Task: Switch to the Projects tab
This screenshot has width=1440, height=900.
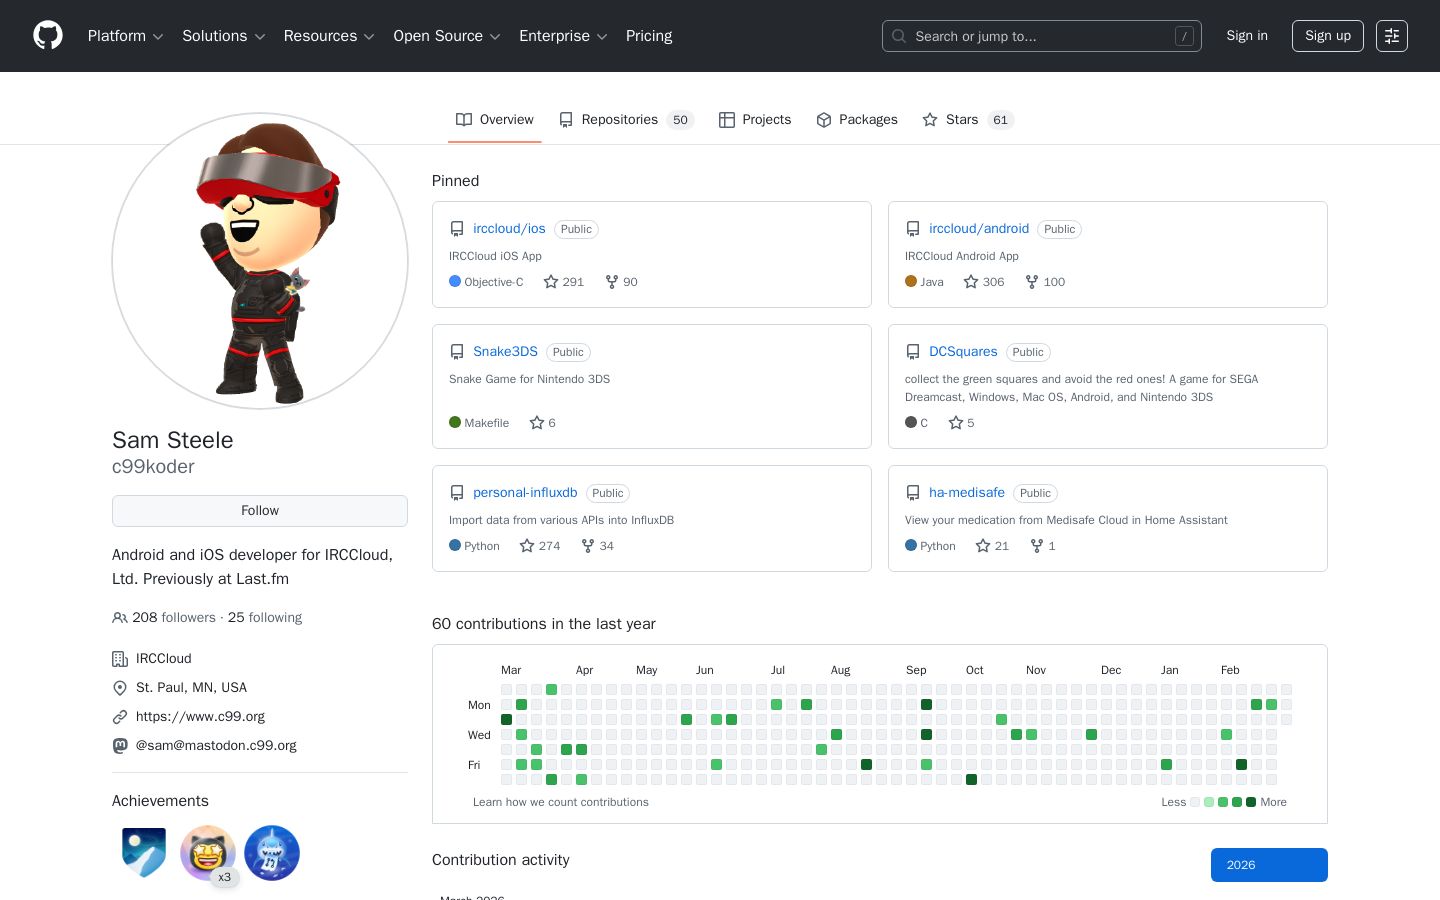Action: (x=755, y=120)
